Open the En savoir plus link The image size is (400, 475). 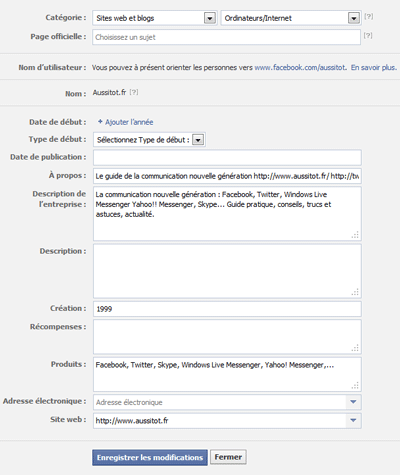point(374,67)
